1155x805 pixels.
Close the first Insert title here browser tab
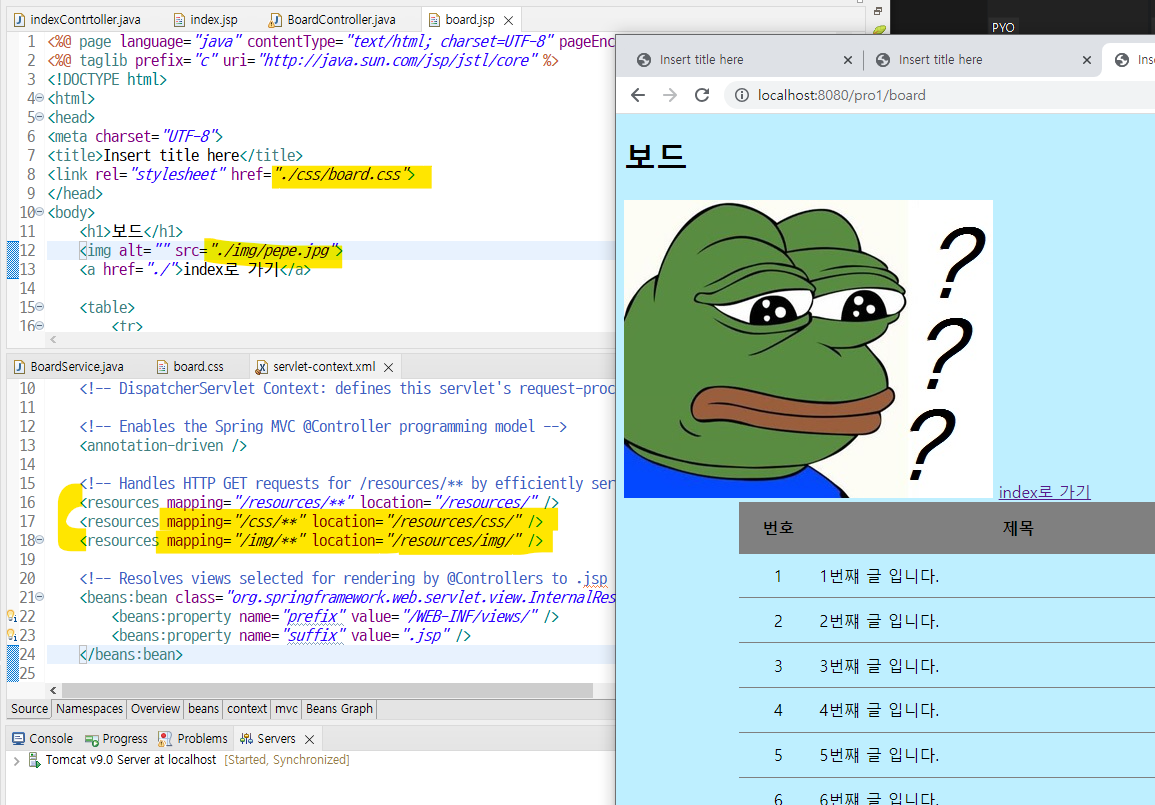tap(848, 60)
